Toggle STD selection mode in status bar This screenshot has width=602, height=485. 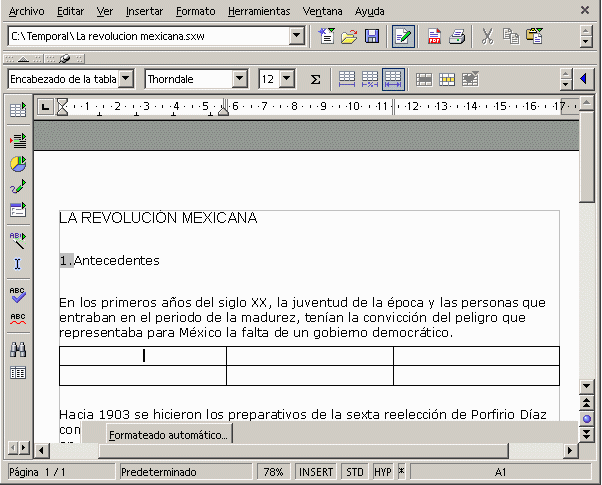[354, 472]
